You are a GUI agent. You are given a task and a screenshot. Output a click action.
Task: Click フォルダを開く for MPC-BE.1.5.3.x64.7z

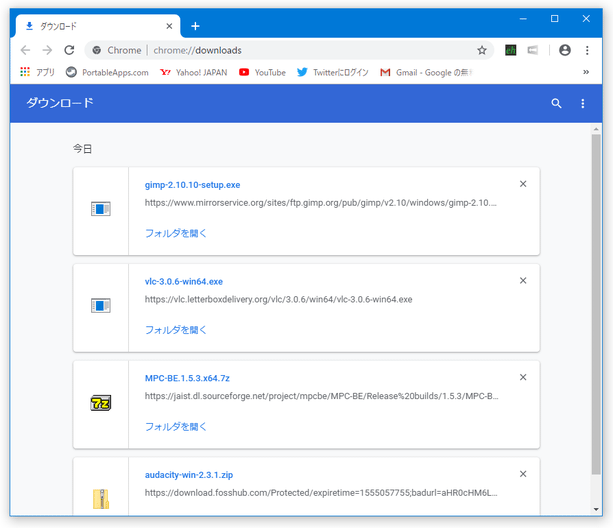(176, 426)
